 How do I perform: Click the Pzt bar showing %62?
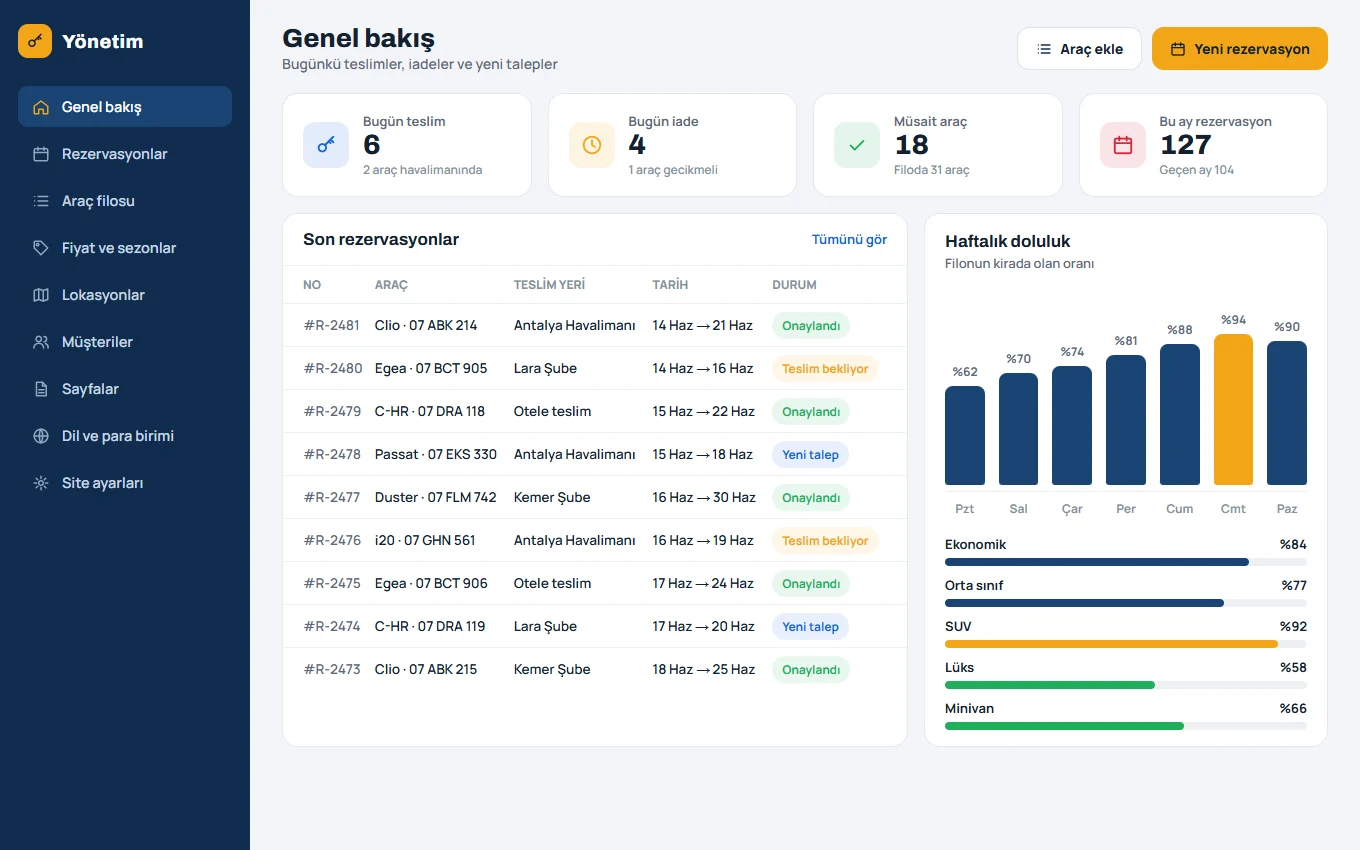point(965,436)
